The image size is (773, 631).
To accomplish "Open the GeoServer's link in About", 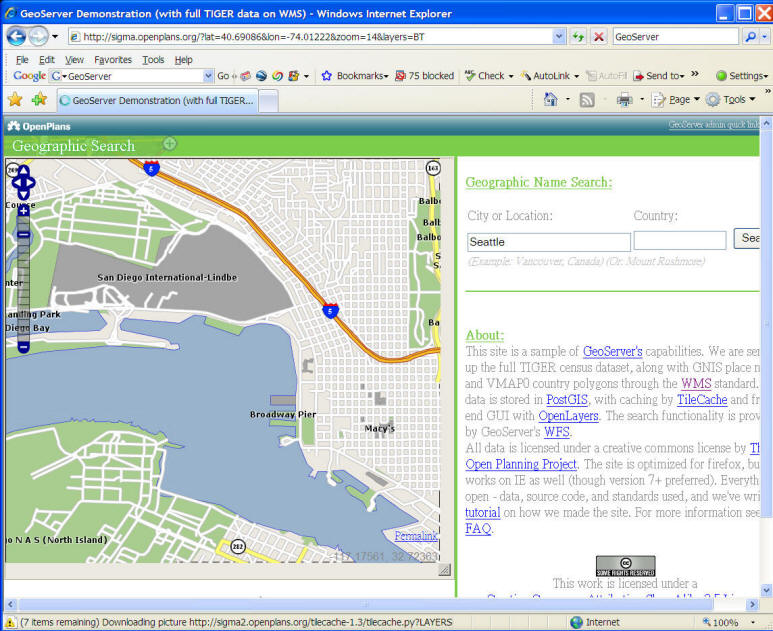I will [x=612, y=351].
